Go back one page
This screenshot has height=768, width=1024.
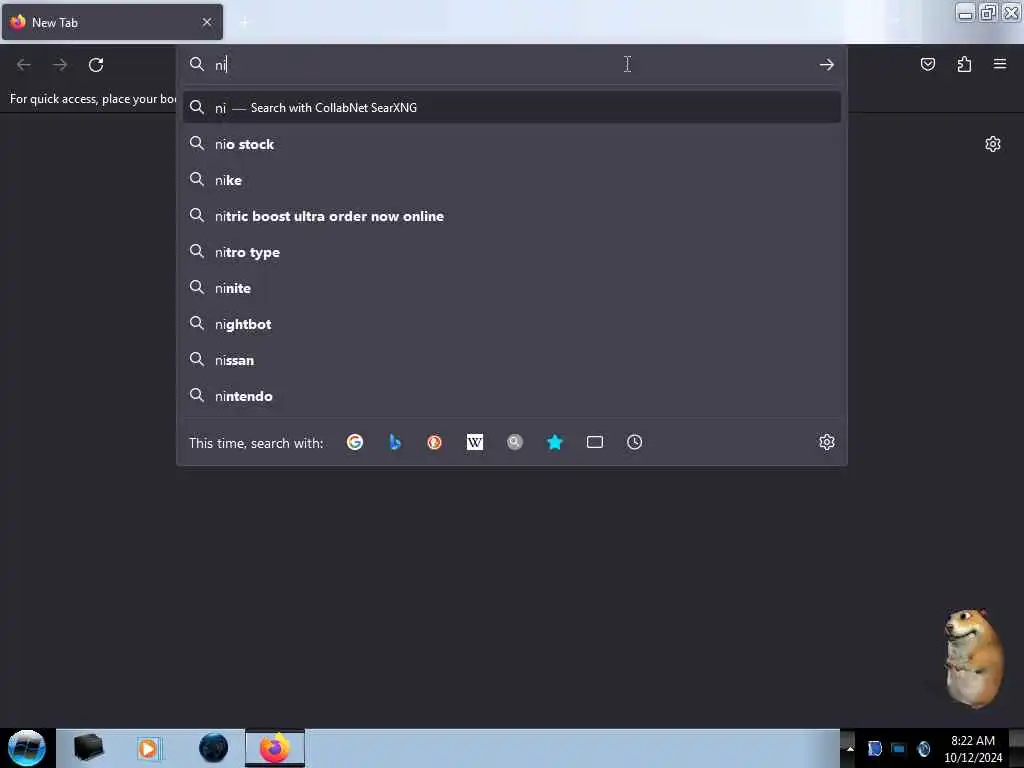pyautogui.click(x=24, y=65)
